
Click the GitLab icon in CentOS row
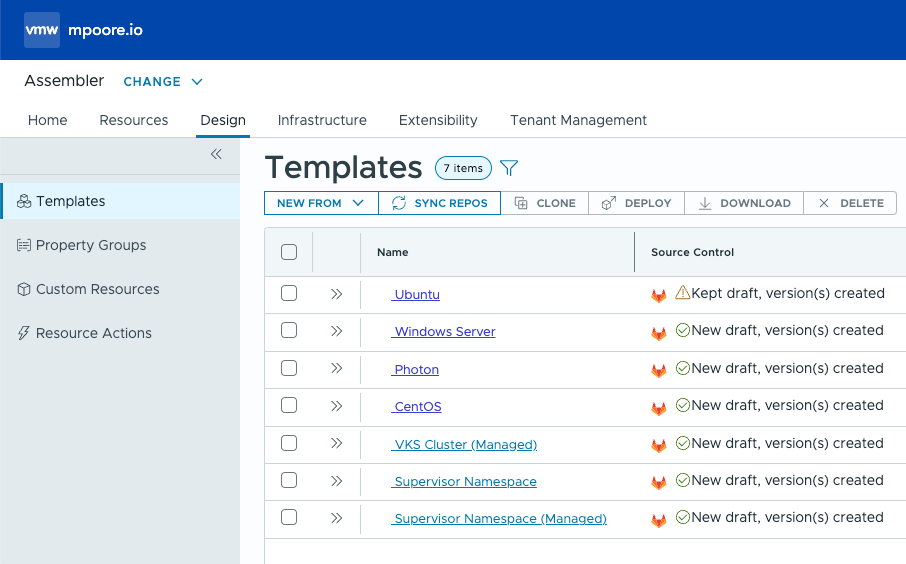(659, 408)
